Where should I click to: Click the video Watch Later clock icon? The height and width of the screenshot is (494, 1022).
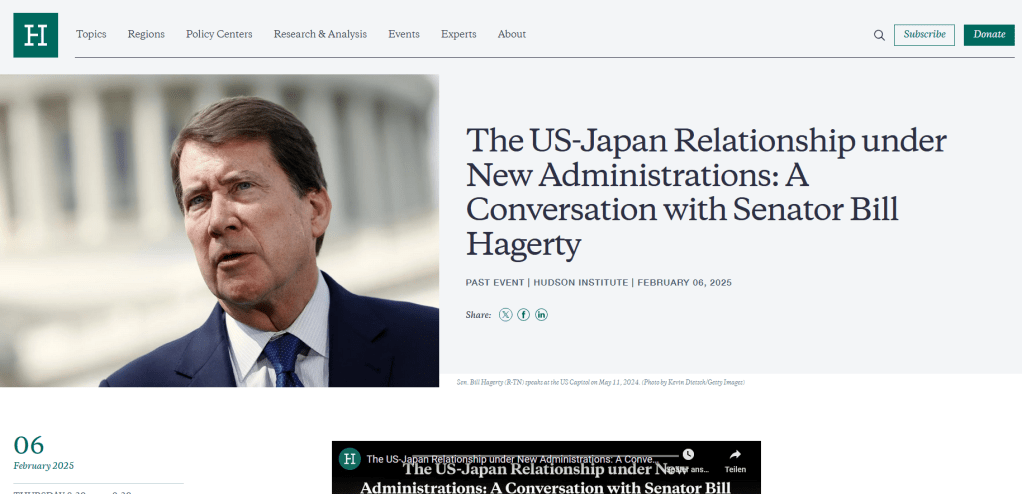(x=688, y=454)
